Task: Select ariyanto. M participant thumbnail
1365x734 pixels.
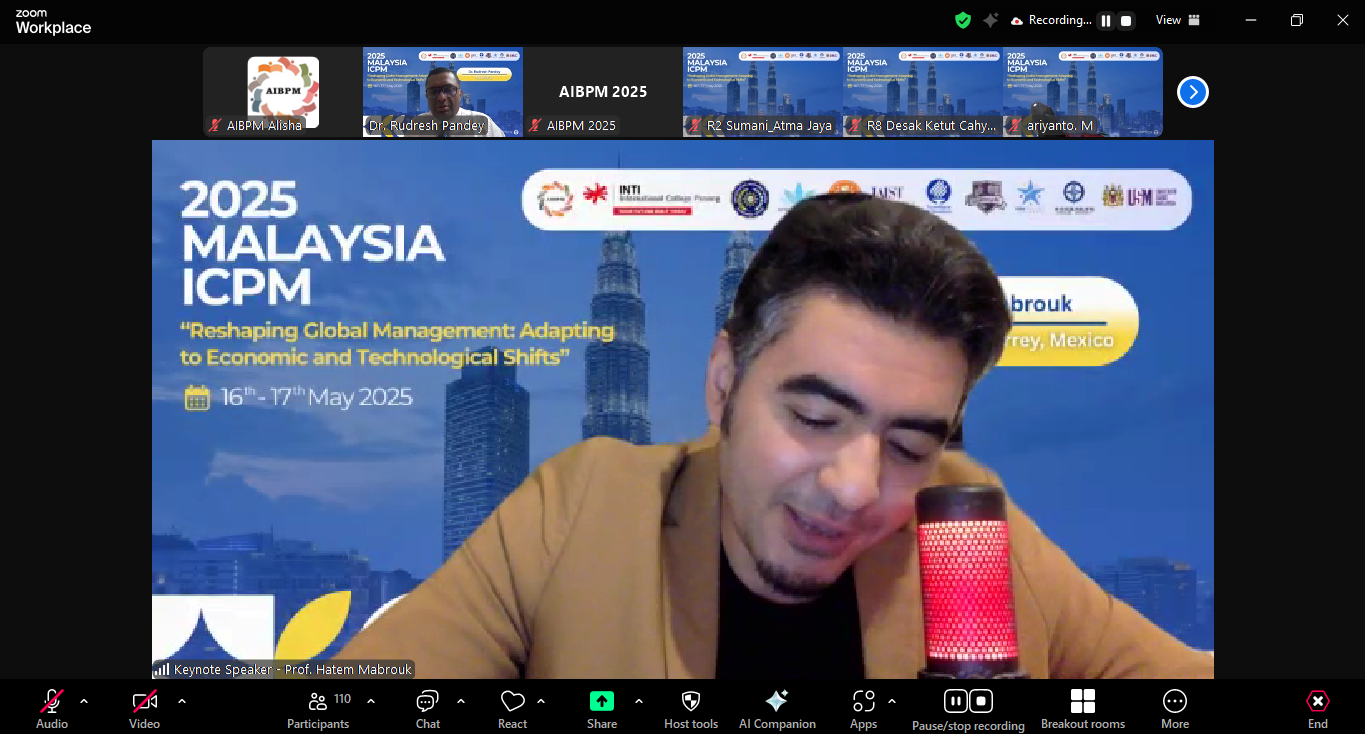Action: pos(1083,92)
